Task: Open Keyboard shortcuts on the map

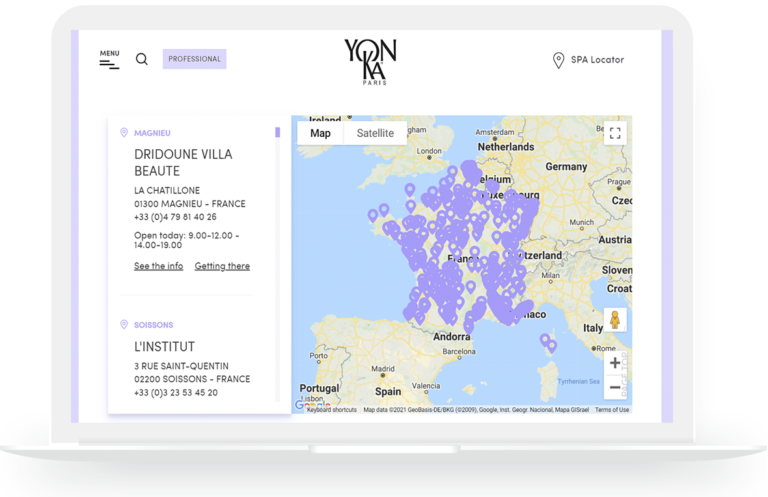Action: point(331,410)
